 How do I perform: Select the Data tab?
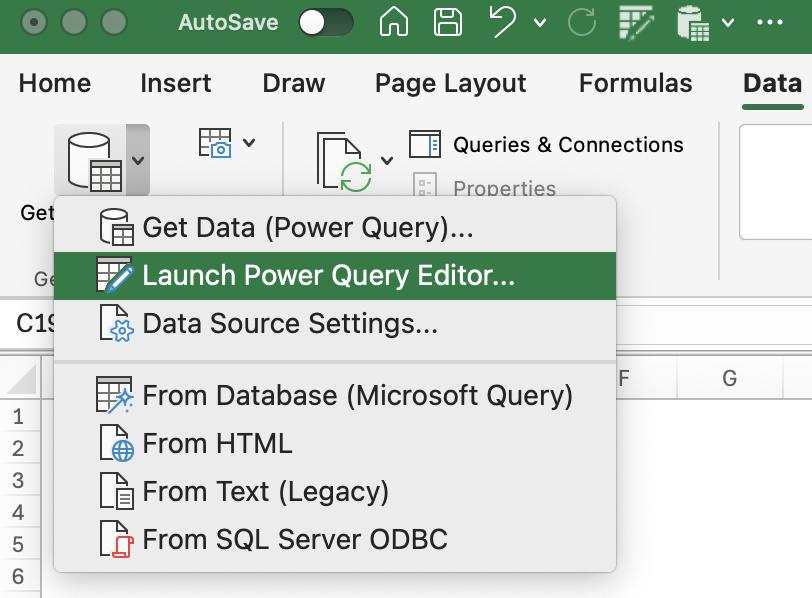(772, 83)
